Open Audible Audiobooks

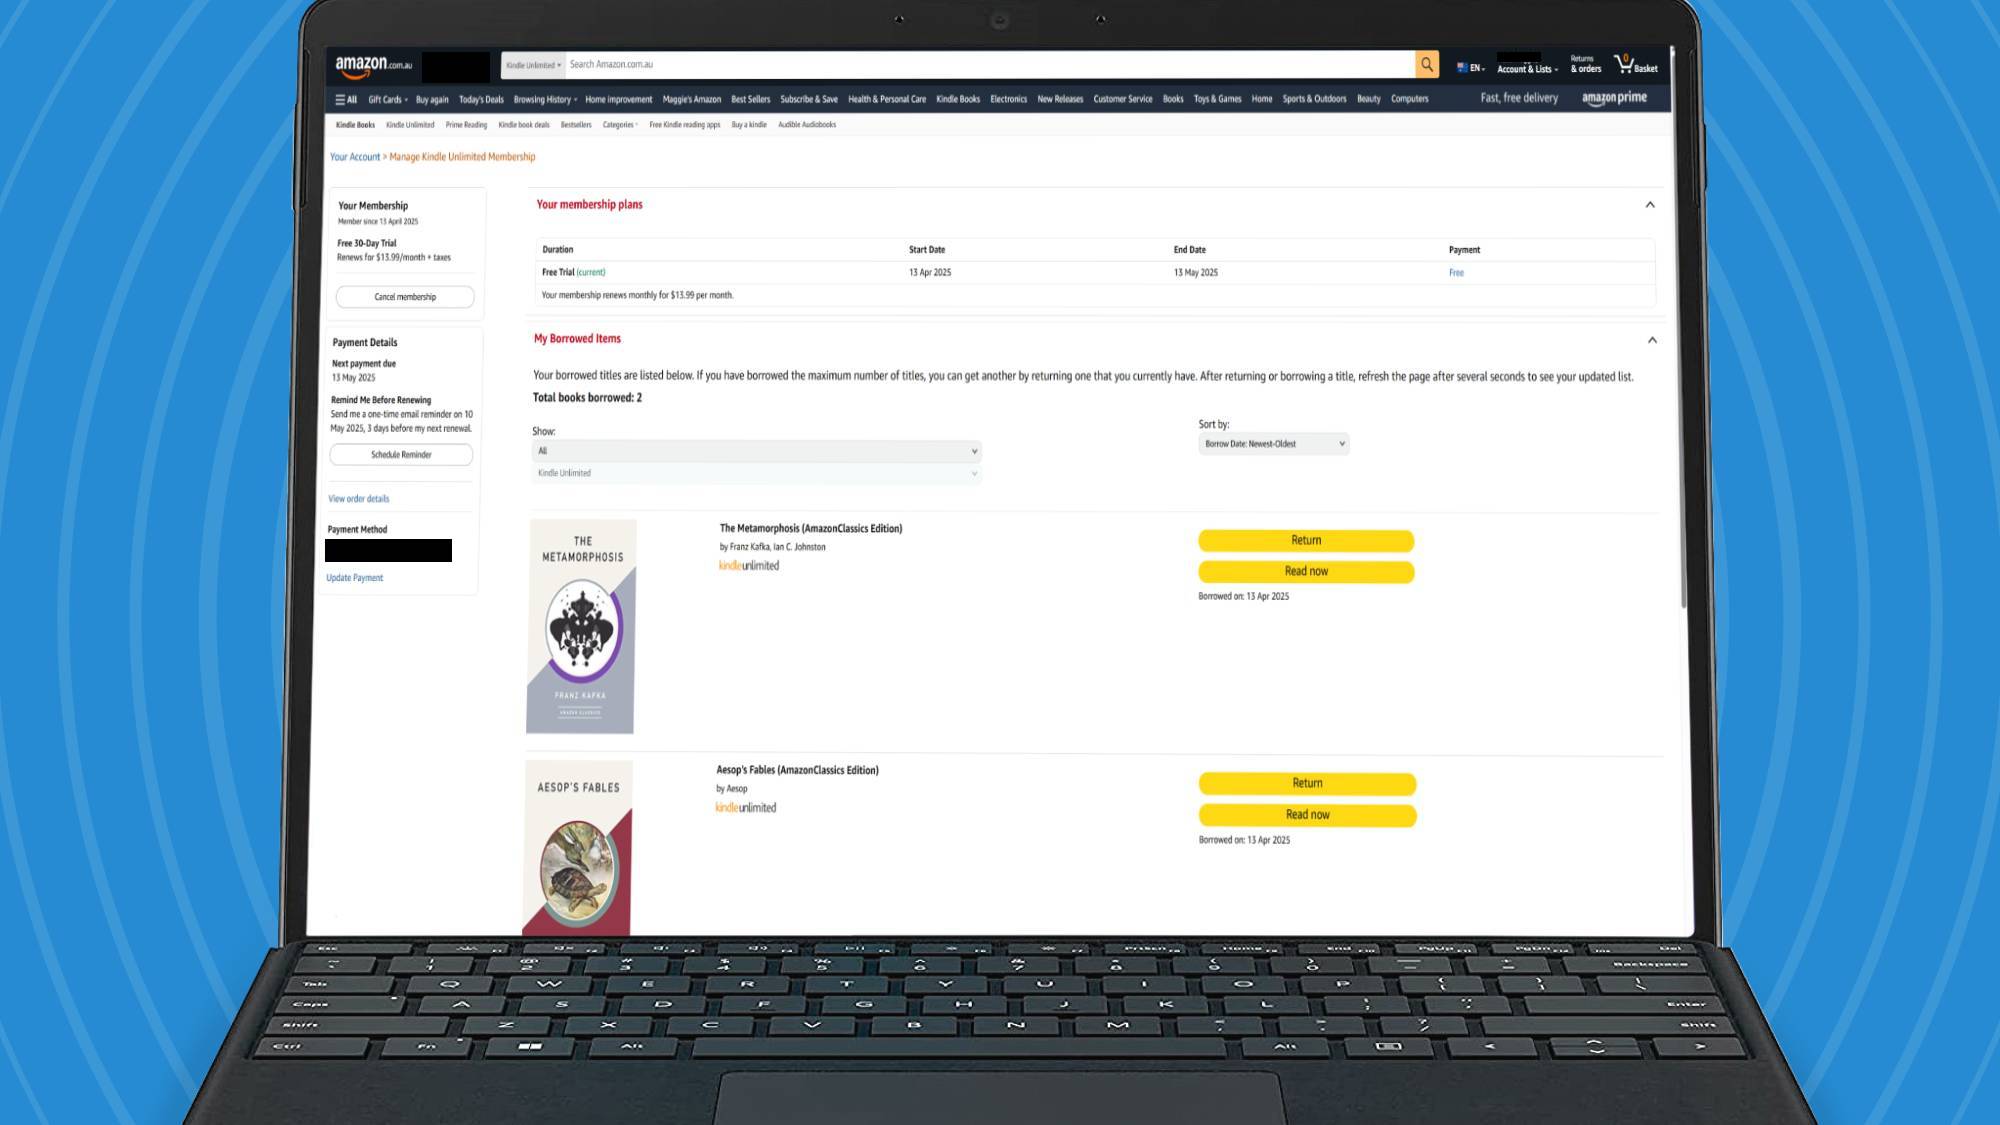click(x=807, y=125)
